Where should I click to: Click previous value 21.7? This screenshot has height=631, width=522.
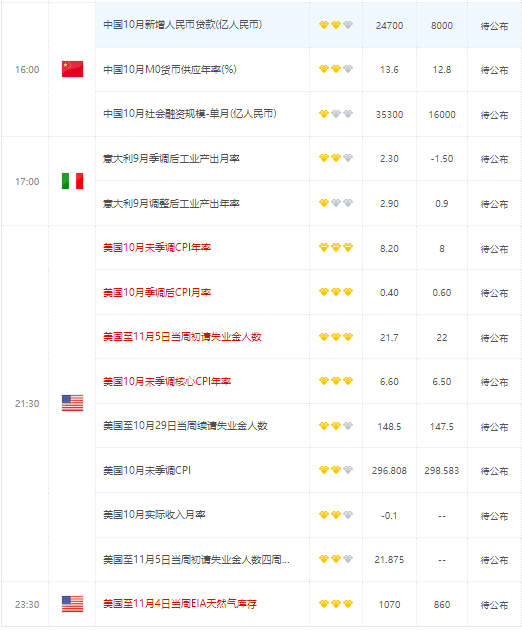click(x=389, y=338)
